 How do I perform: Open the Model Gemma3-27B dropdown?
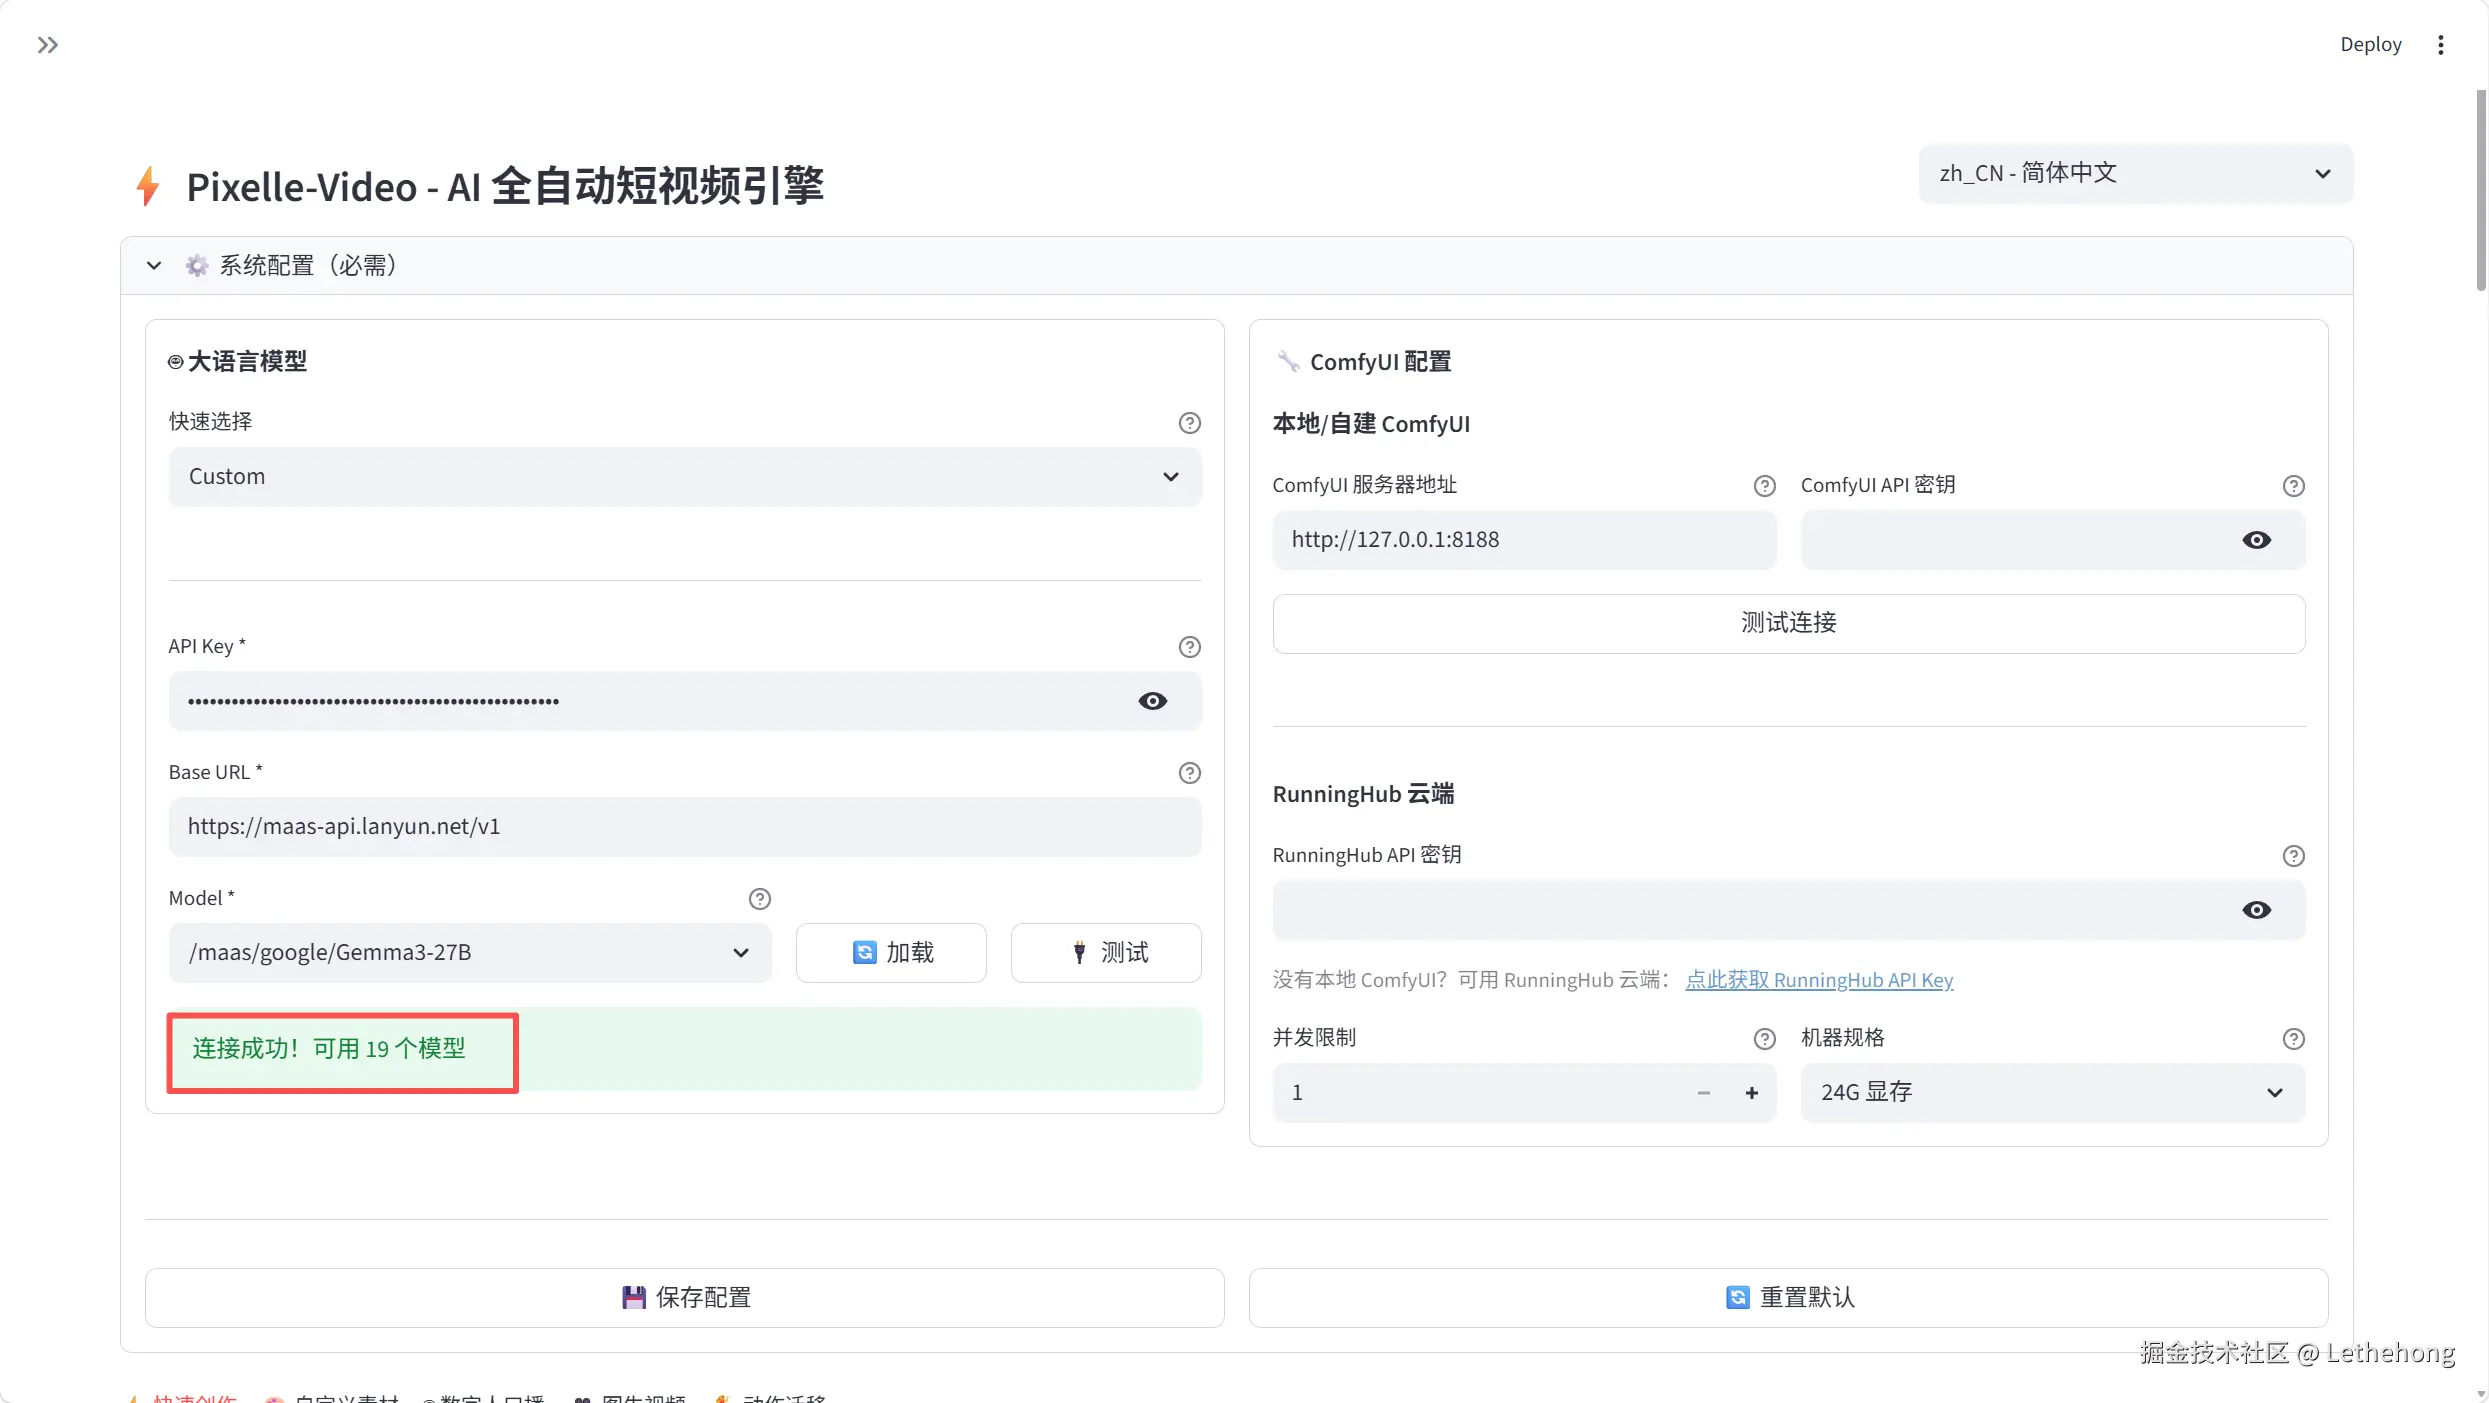pyautogui.click(x=469, y=953)
